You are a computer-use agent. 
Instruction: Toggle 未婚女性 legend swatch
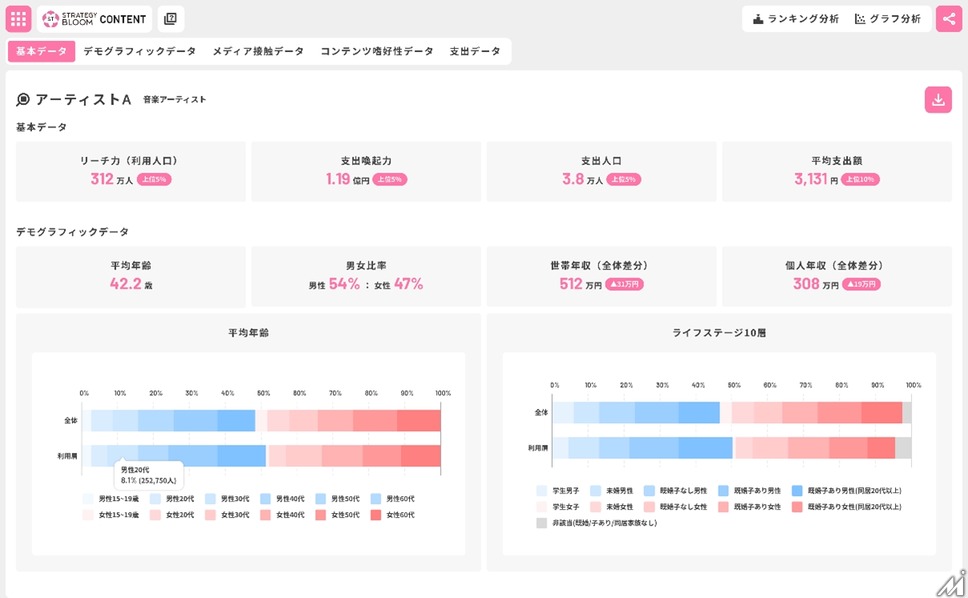click(x=595, y=507)
